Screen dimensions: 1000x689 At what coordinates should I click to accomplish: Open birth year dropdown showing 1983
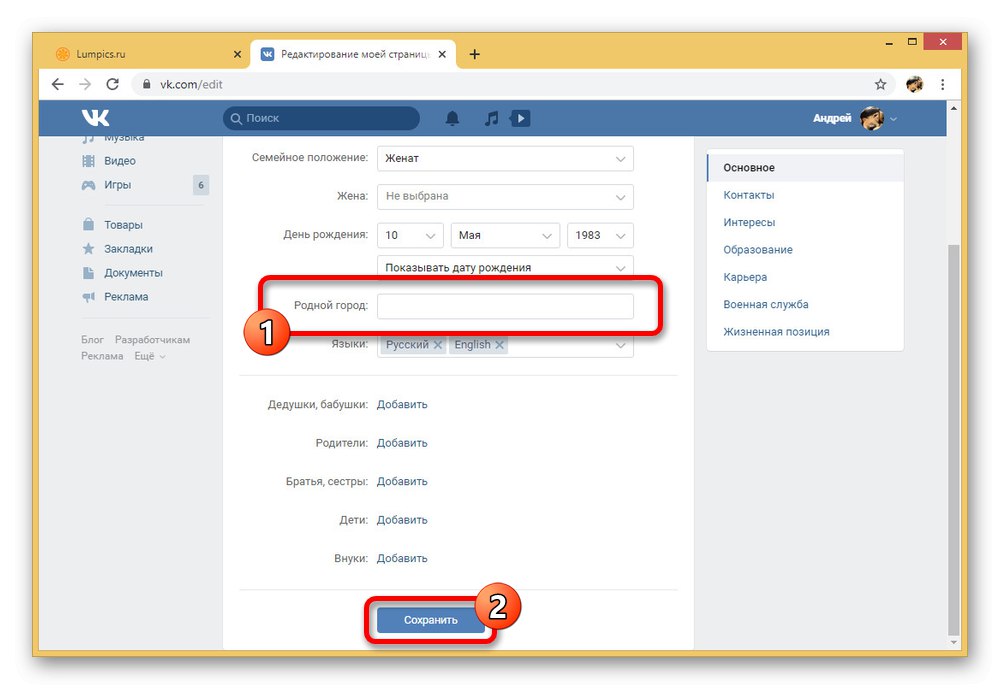click(x=600, y=235)
